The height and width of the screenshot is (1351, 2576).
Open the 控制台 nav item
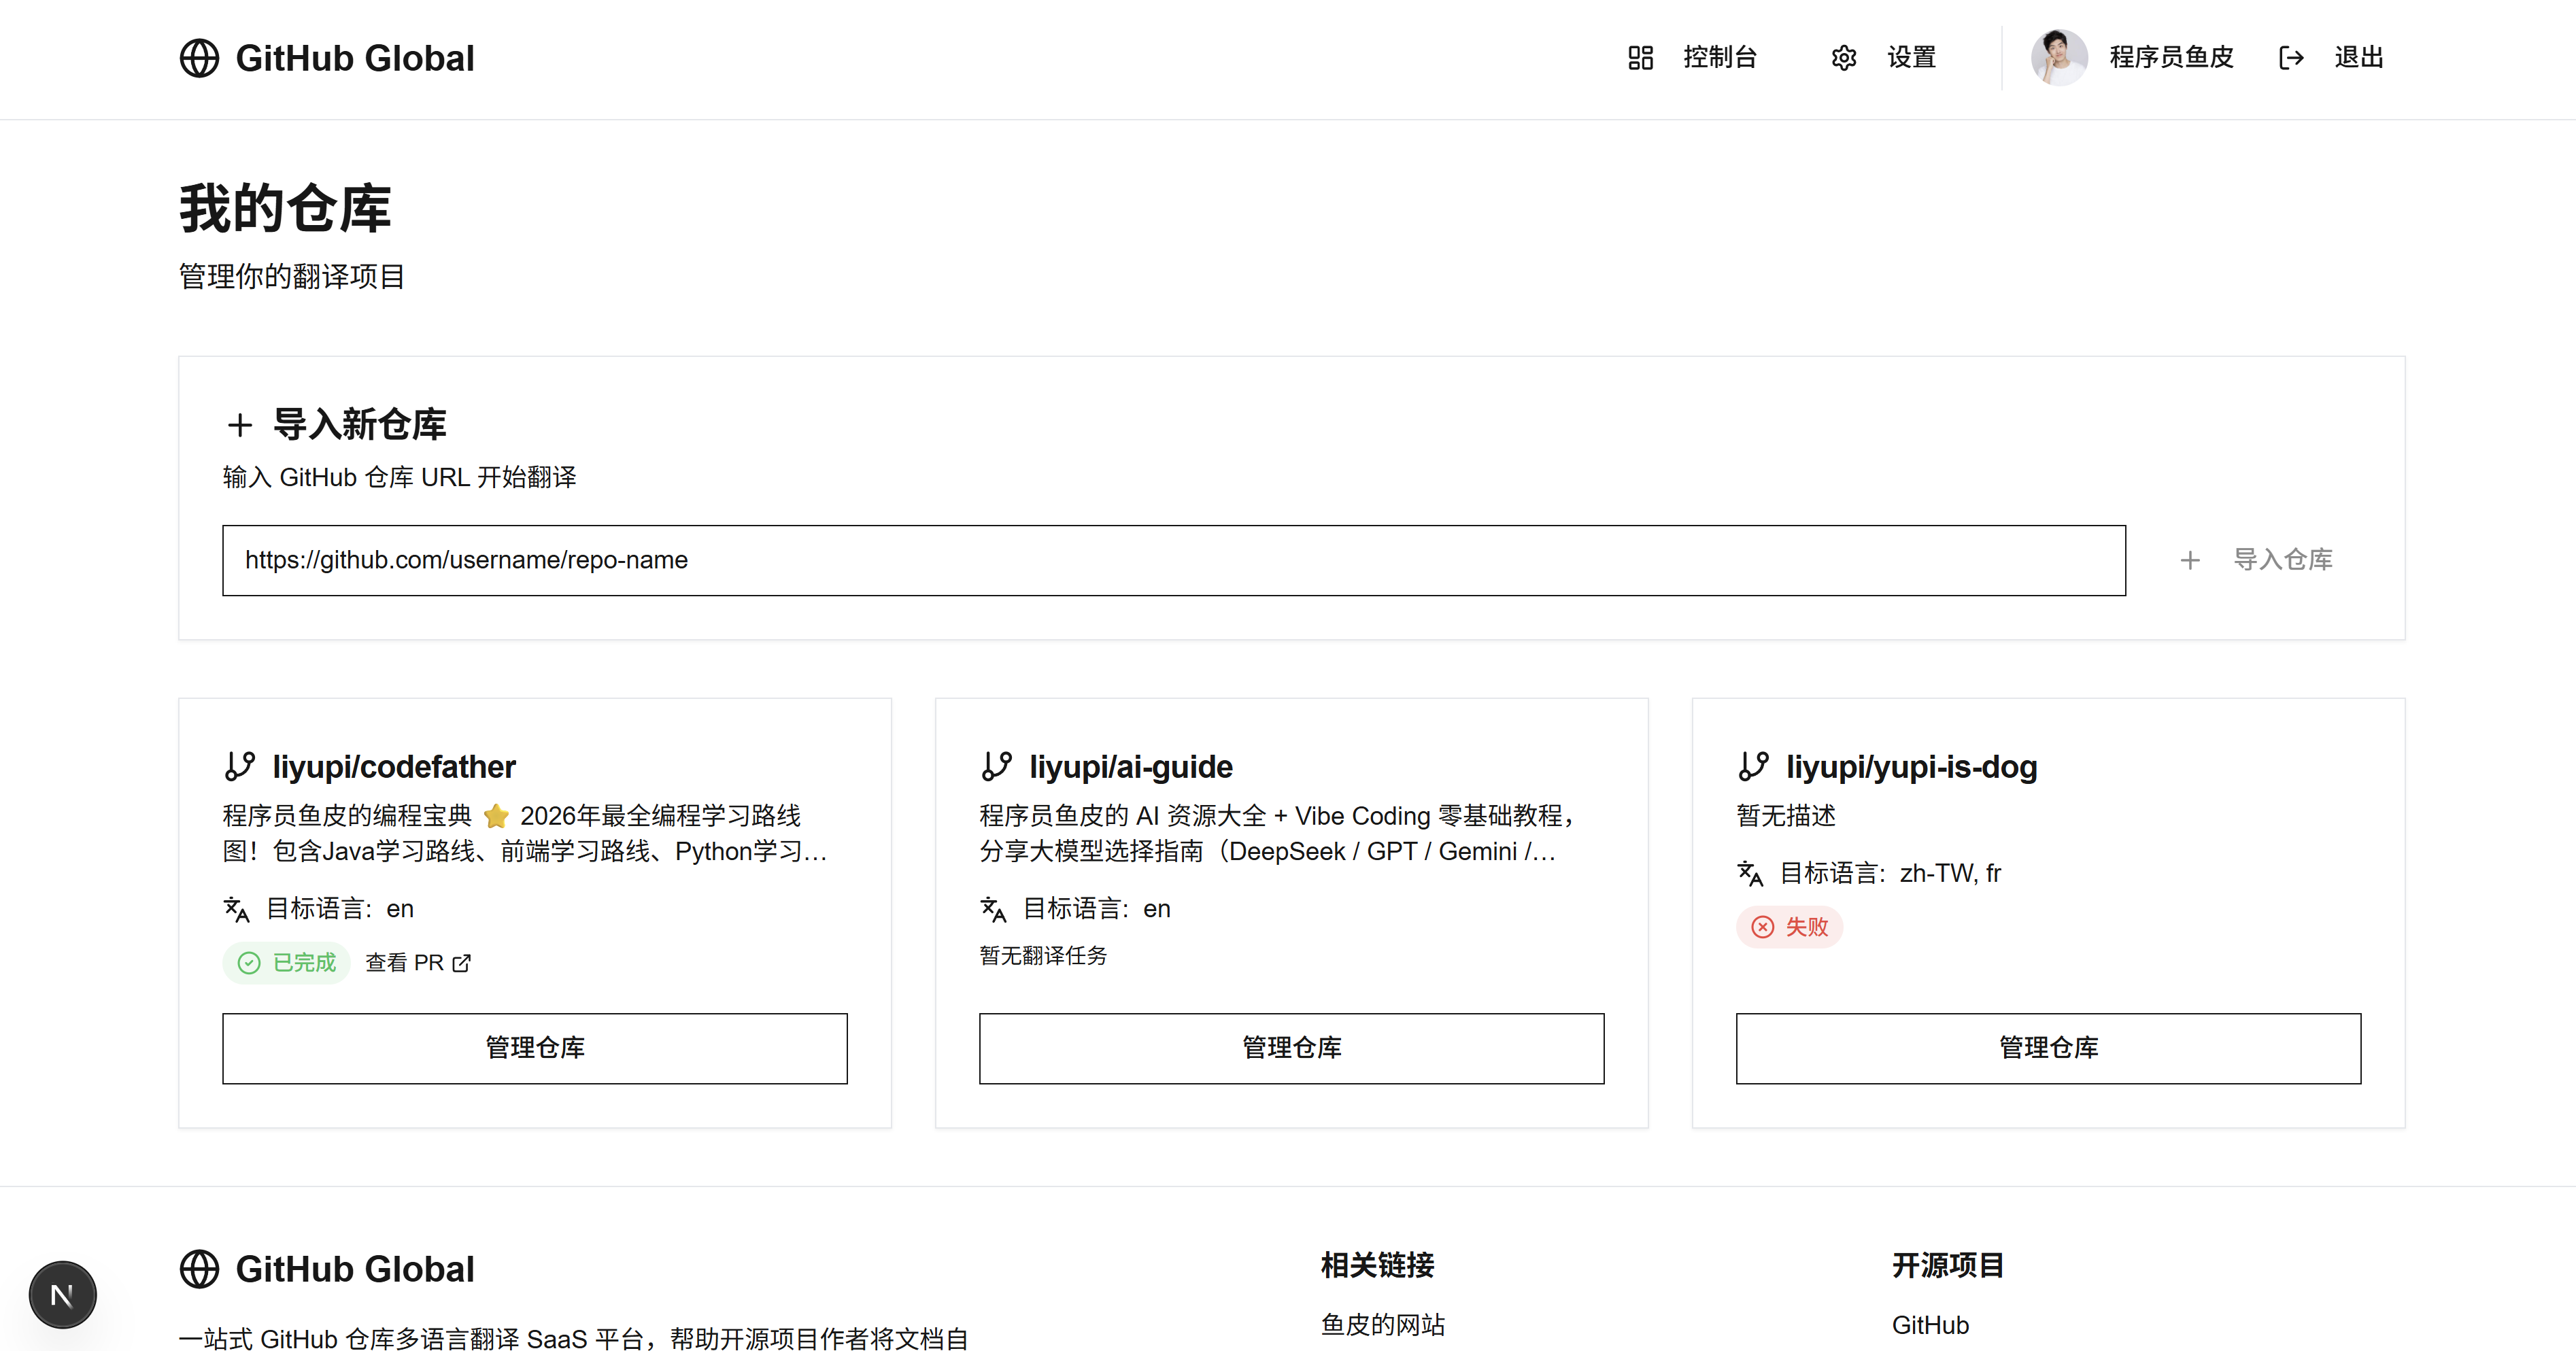(x=1719, y=58)
